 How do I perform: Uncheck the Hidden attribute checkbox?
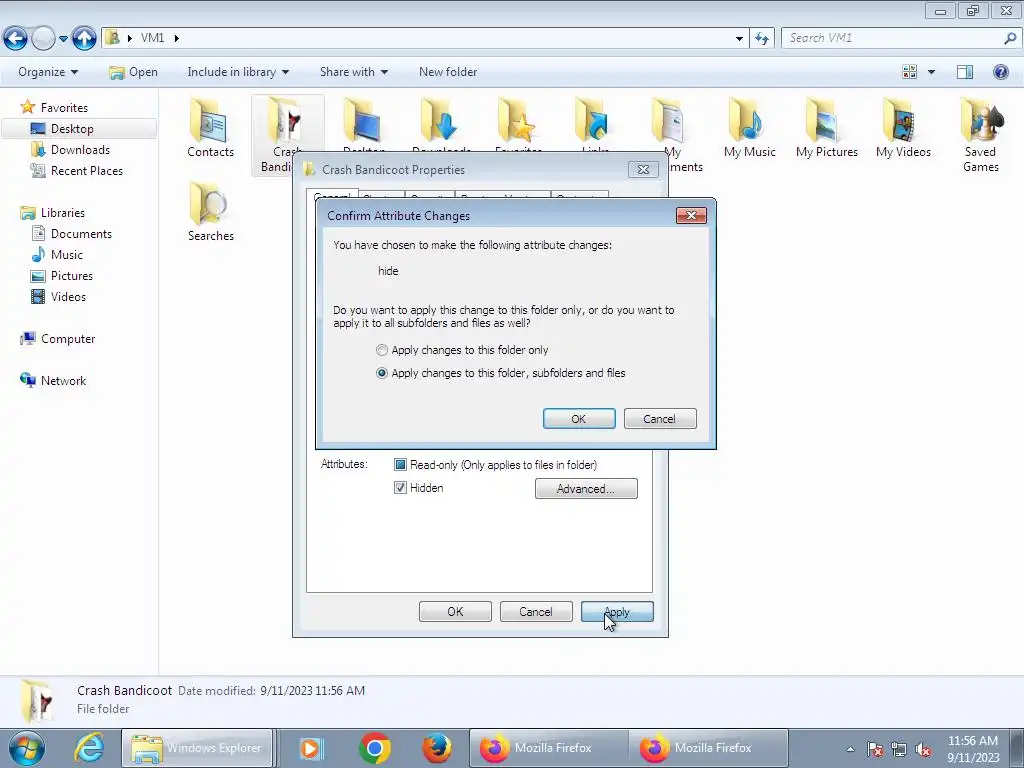[400, 488]
